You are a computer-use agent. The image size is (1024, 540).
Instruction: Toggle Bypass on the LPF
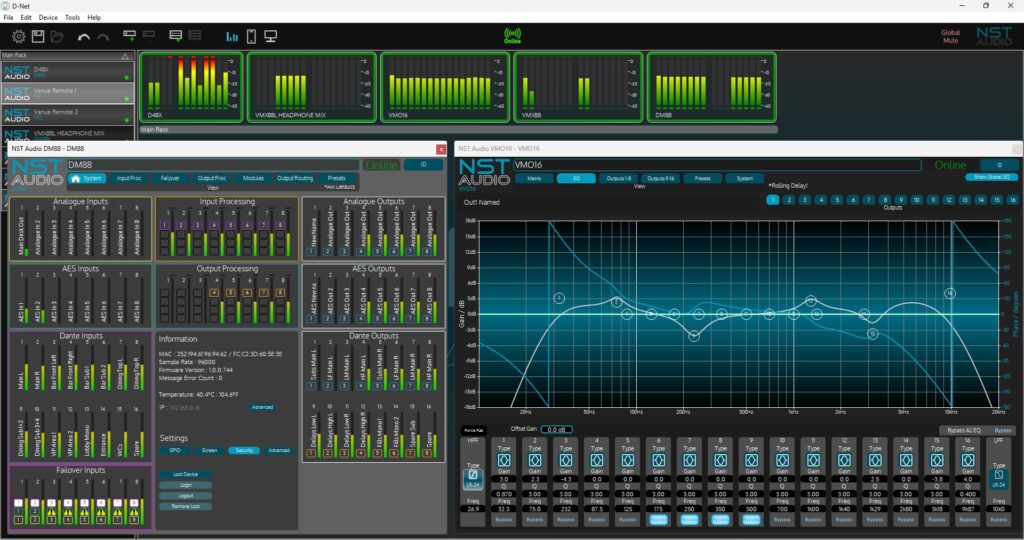pyautogui.click(x=999, y=520)
